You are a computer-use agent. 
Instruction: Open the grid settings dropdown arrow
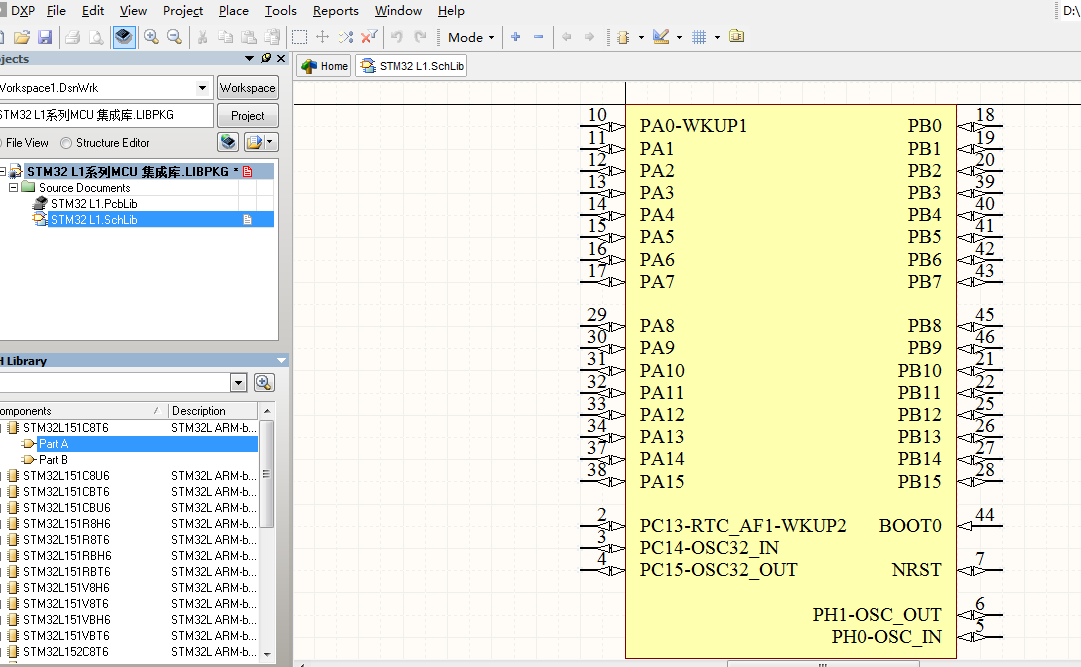pyautogui.click(x=717, y=37)
